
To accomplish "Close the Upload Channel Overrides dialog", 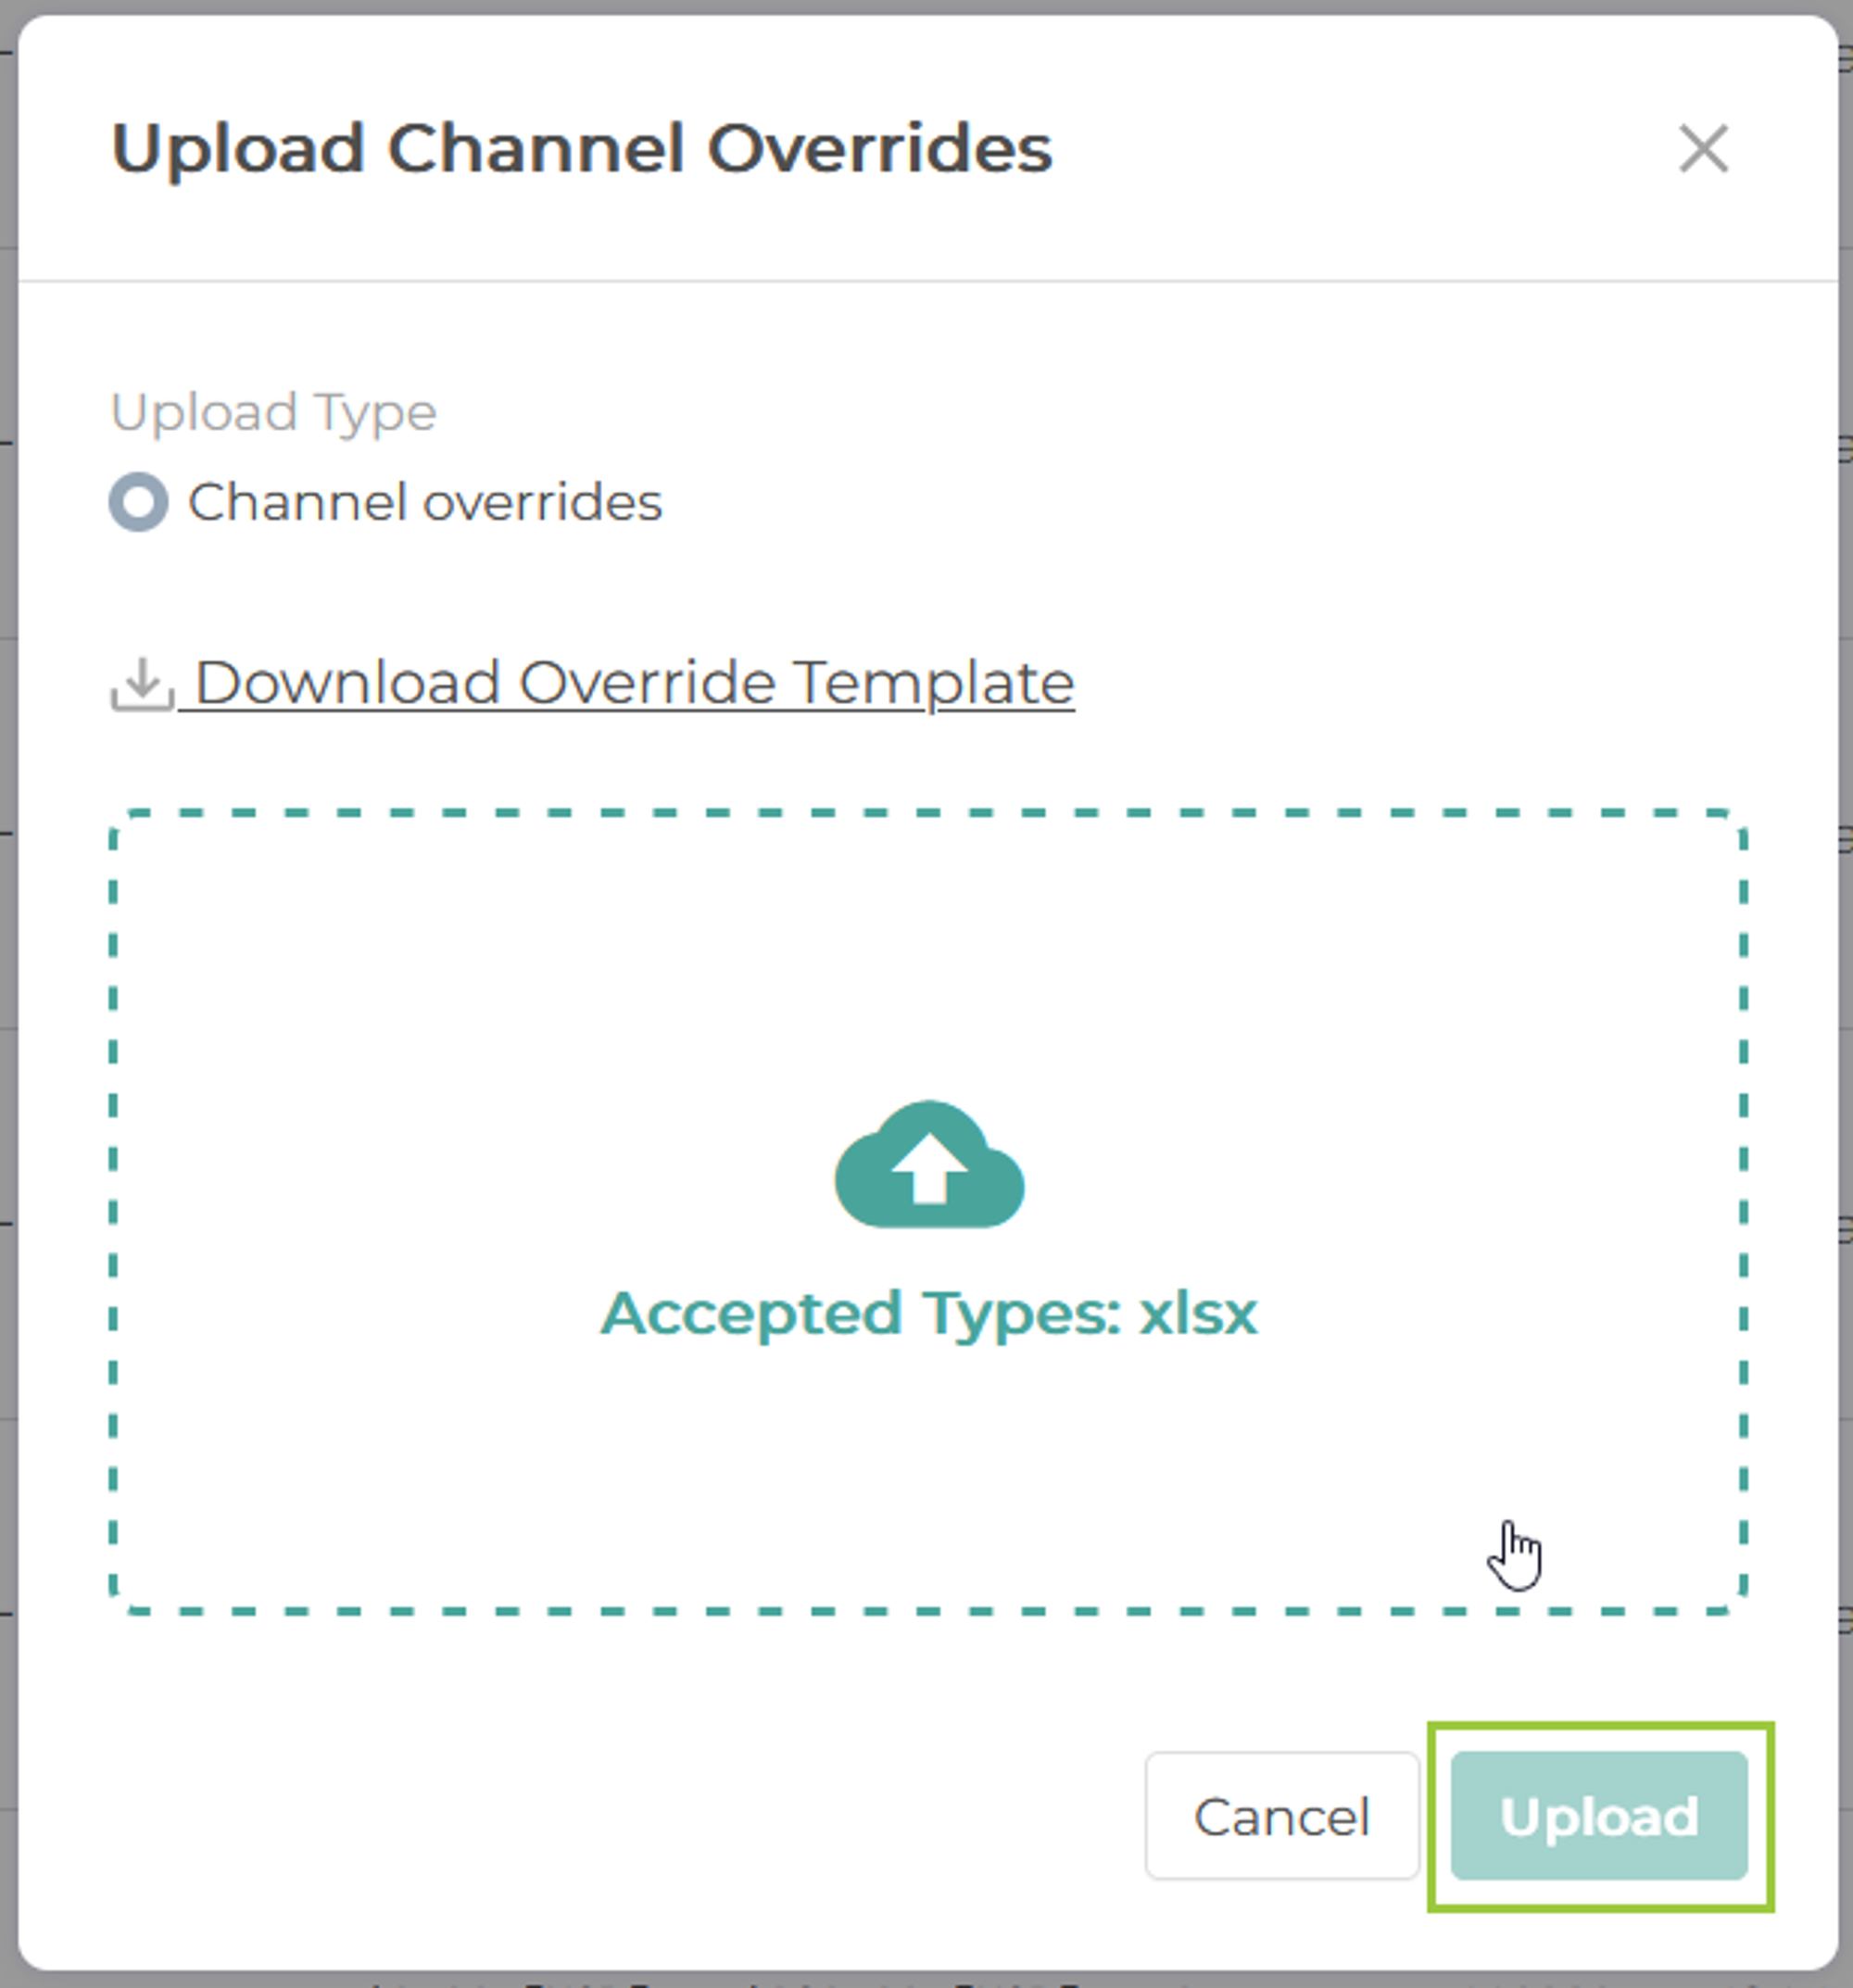I will pyautogui.click(x=1703, y=149).
